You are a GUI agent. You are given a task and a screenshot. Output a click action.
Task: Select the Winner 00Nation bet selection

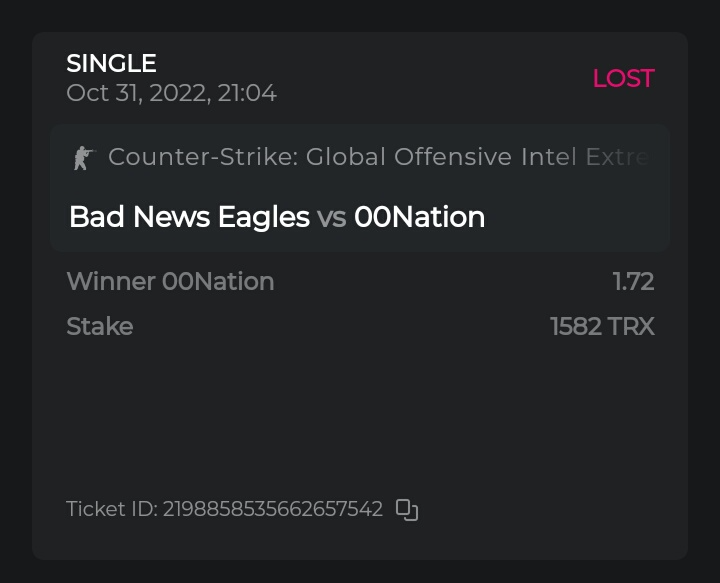170,282
